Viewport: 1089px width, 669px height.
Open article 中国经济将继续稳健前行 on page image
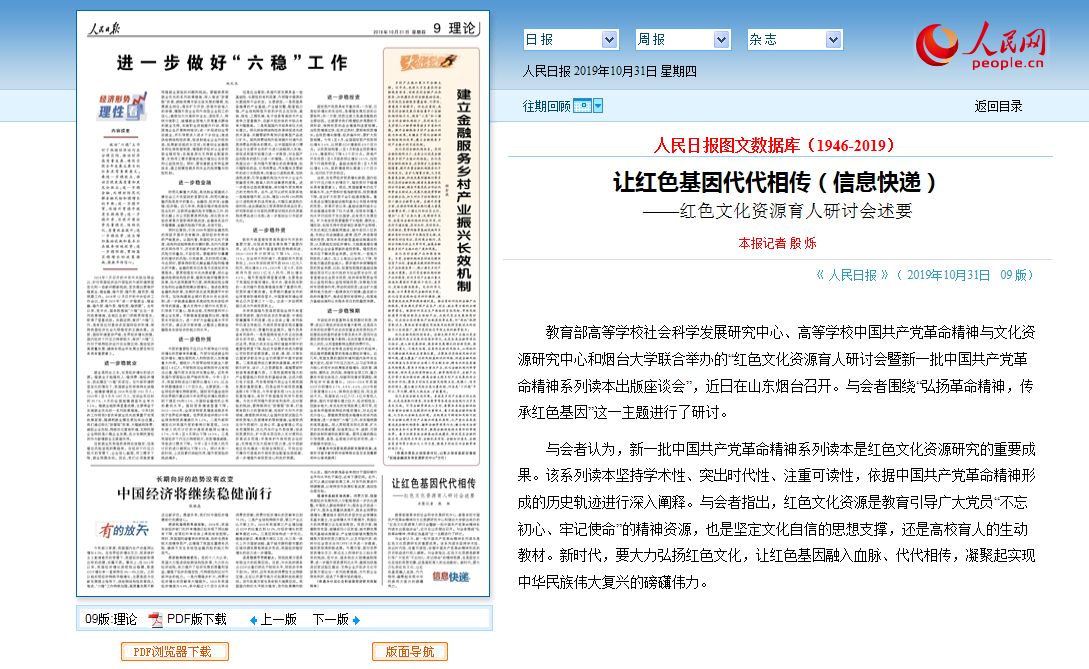(x=194, y=492)
